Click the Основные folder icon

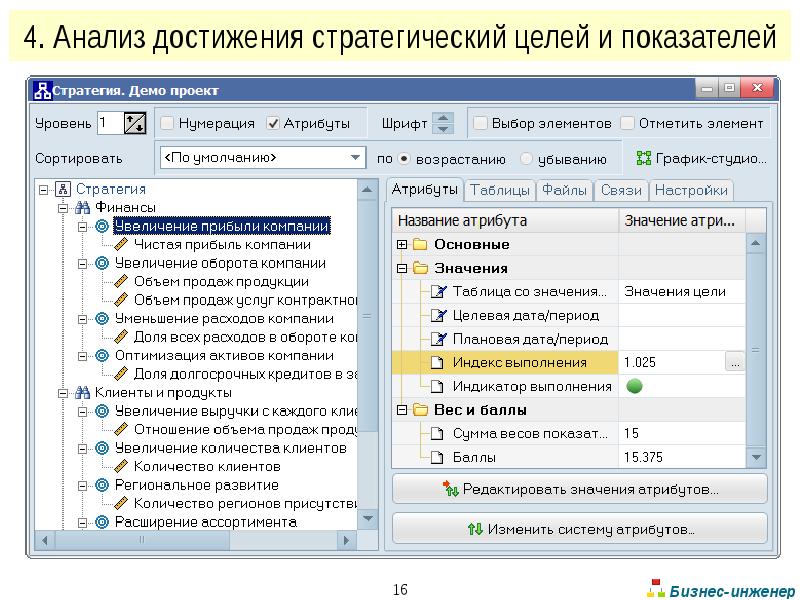pos(419,245)
